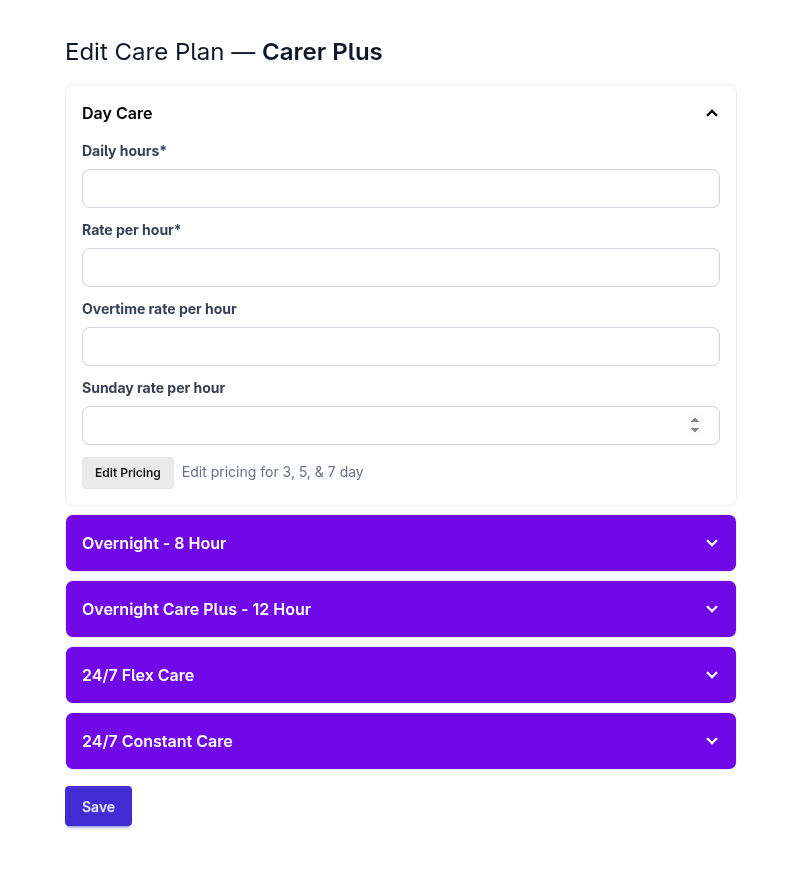Image resolution: width=808 pixels, height=890 pixels.
Task: Save the care plan
Action: [98, 807]
